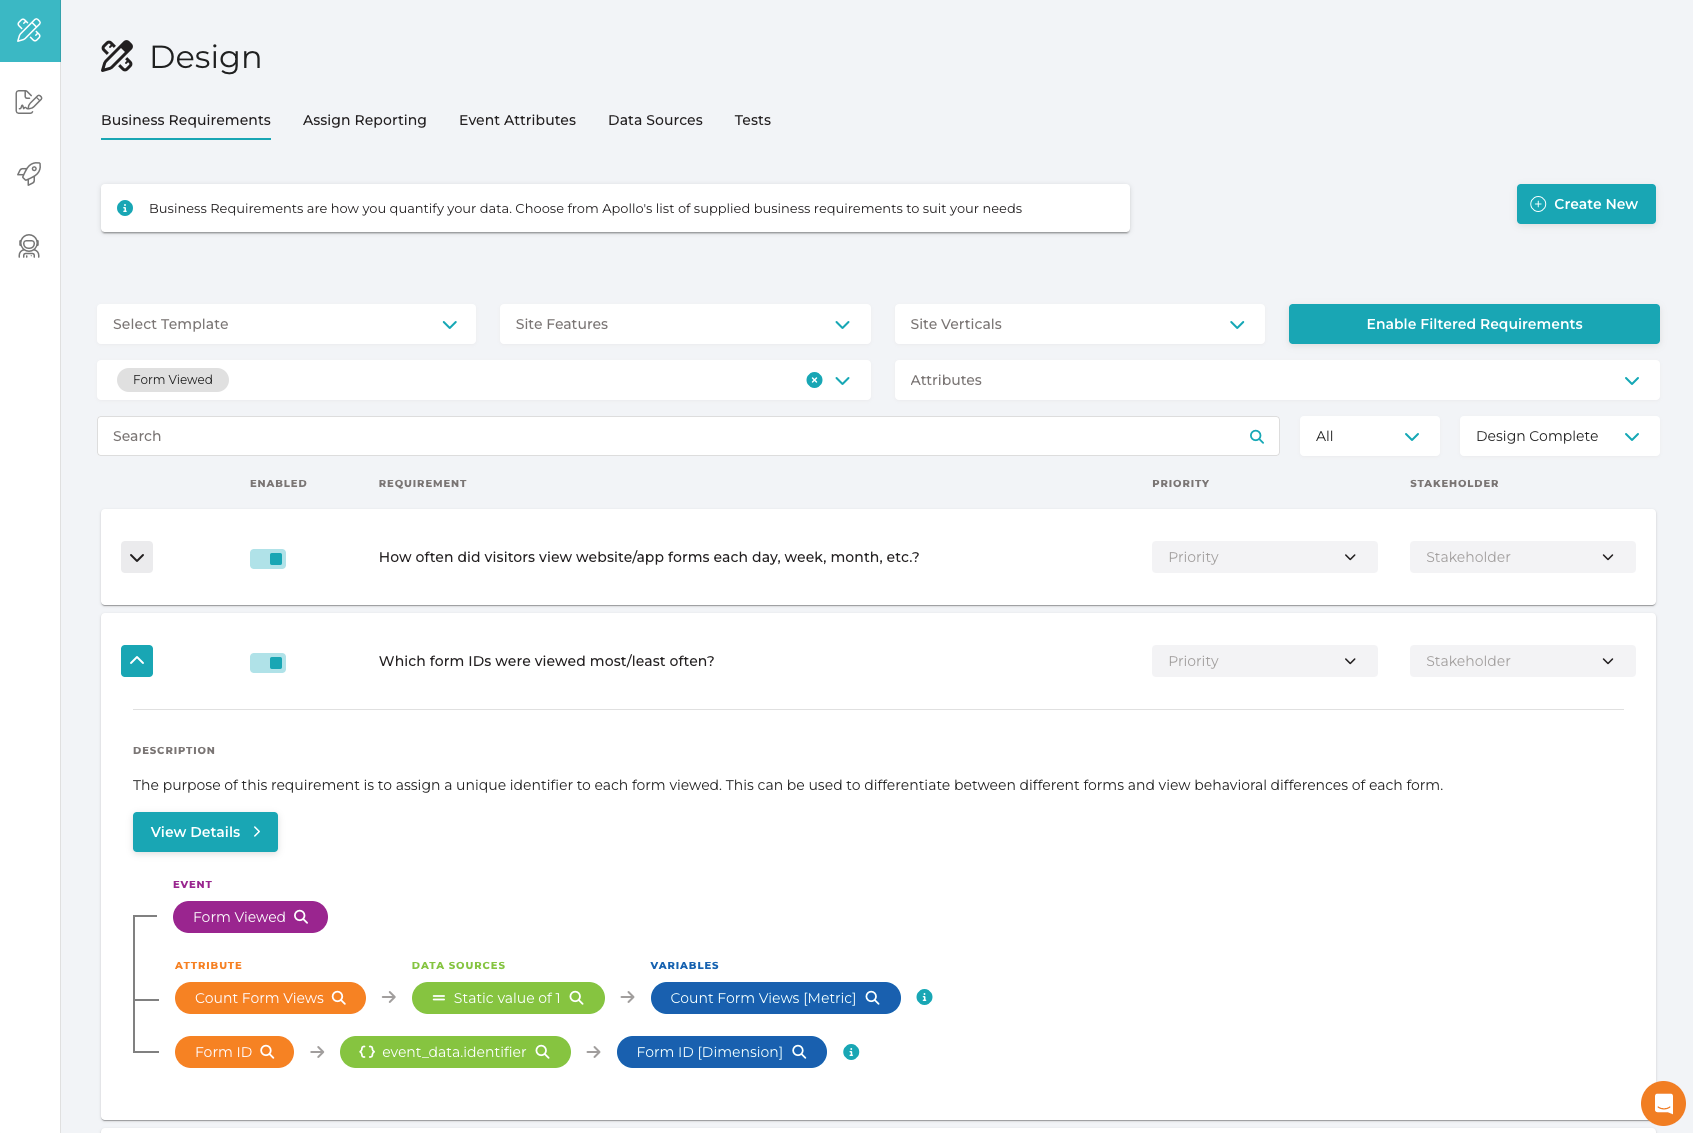The image size is (1693, 1133).
Task: Open the astronaut icon in the sidebar
Action: tap(29, 247)
